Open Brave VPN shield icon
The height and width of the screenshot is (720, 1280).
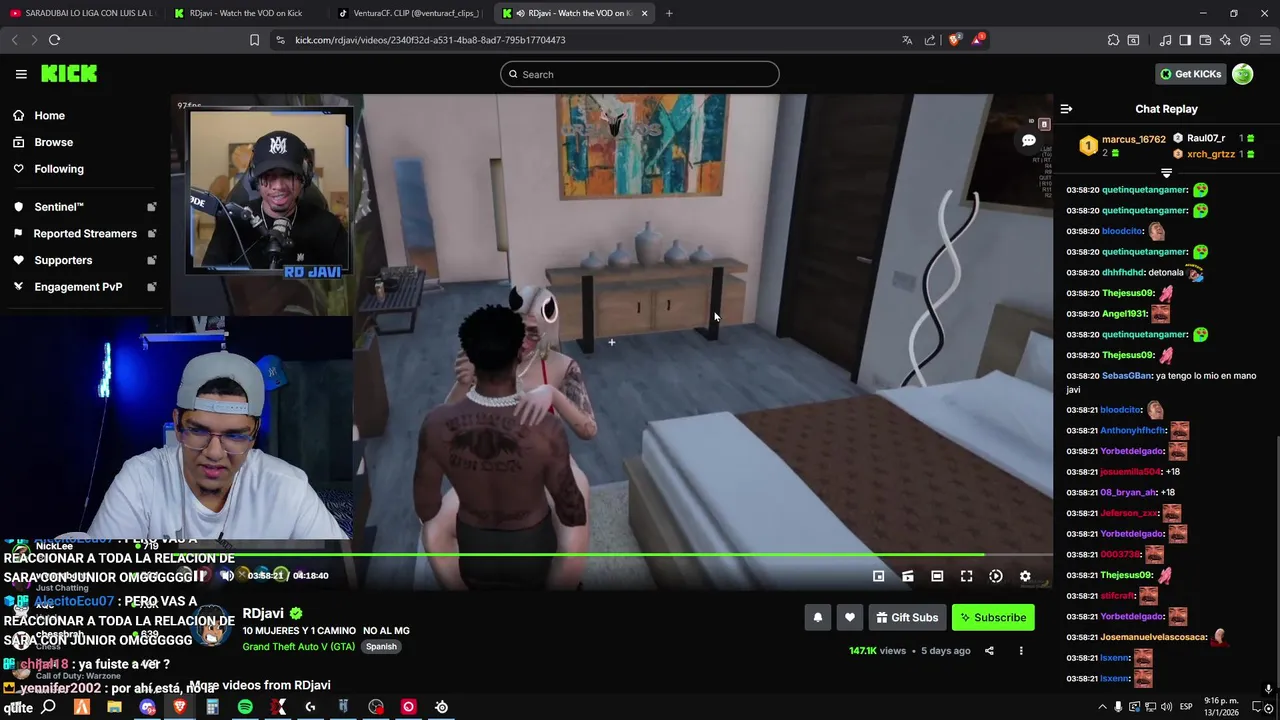tap(1245, 40)
